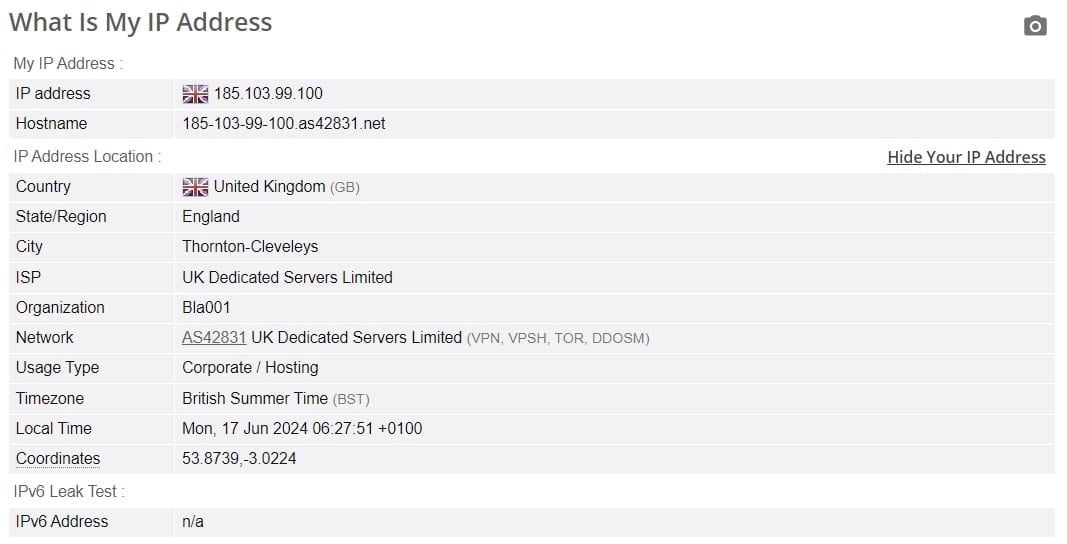Click the camera screenshot icon
Image resolution: width=1067 pixels, height=544 pixels.
[x=1035, y=26]
